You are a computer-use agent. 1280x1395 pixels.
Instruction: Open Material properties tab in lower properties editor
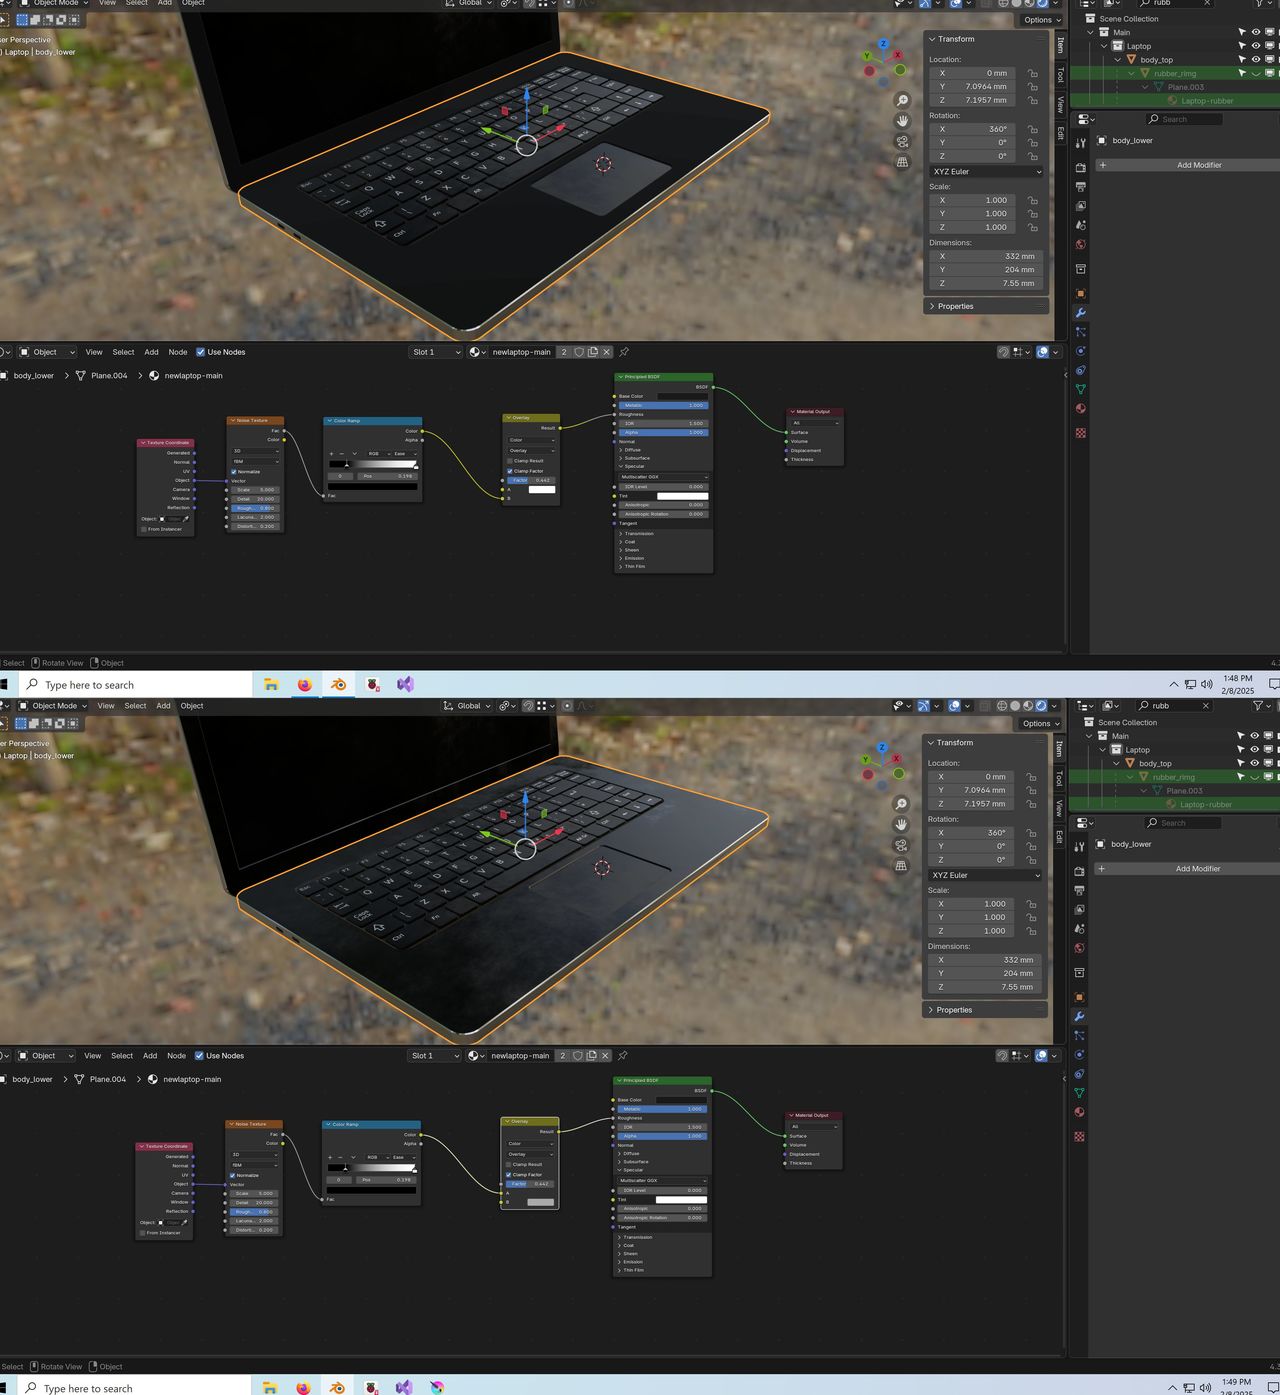click(x=1079, y=1112)
